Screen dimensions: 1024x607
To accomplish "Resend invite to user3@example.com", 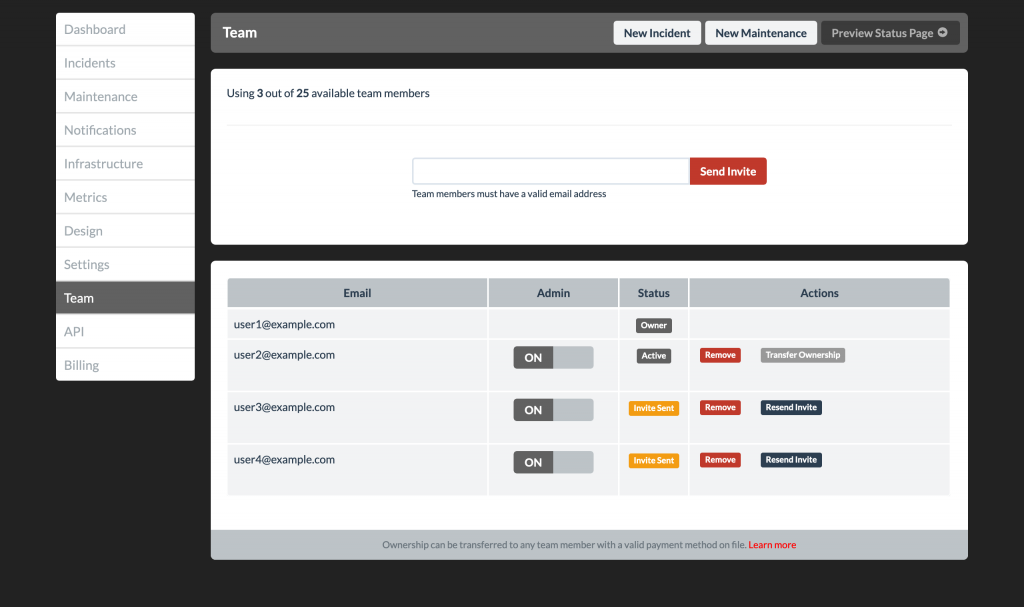I will pyautogui.click(x=791, y=407).
